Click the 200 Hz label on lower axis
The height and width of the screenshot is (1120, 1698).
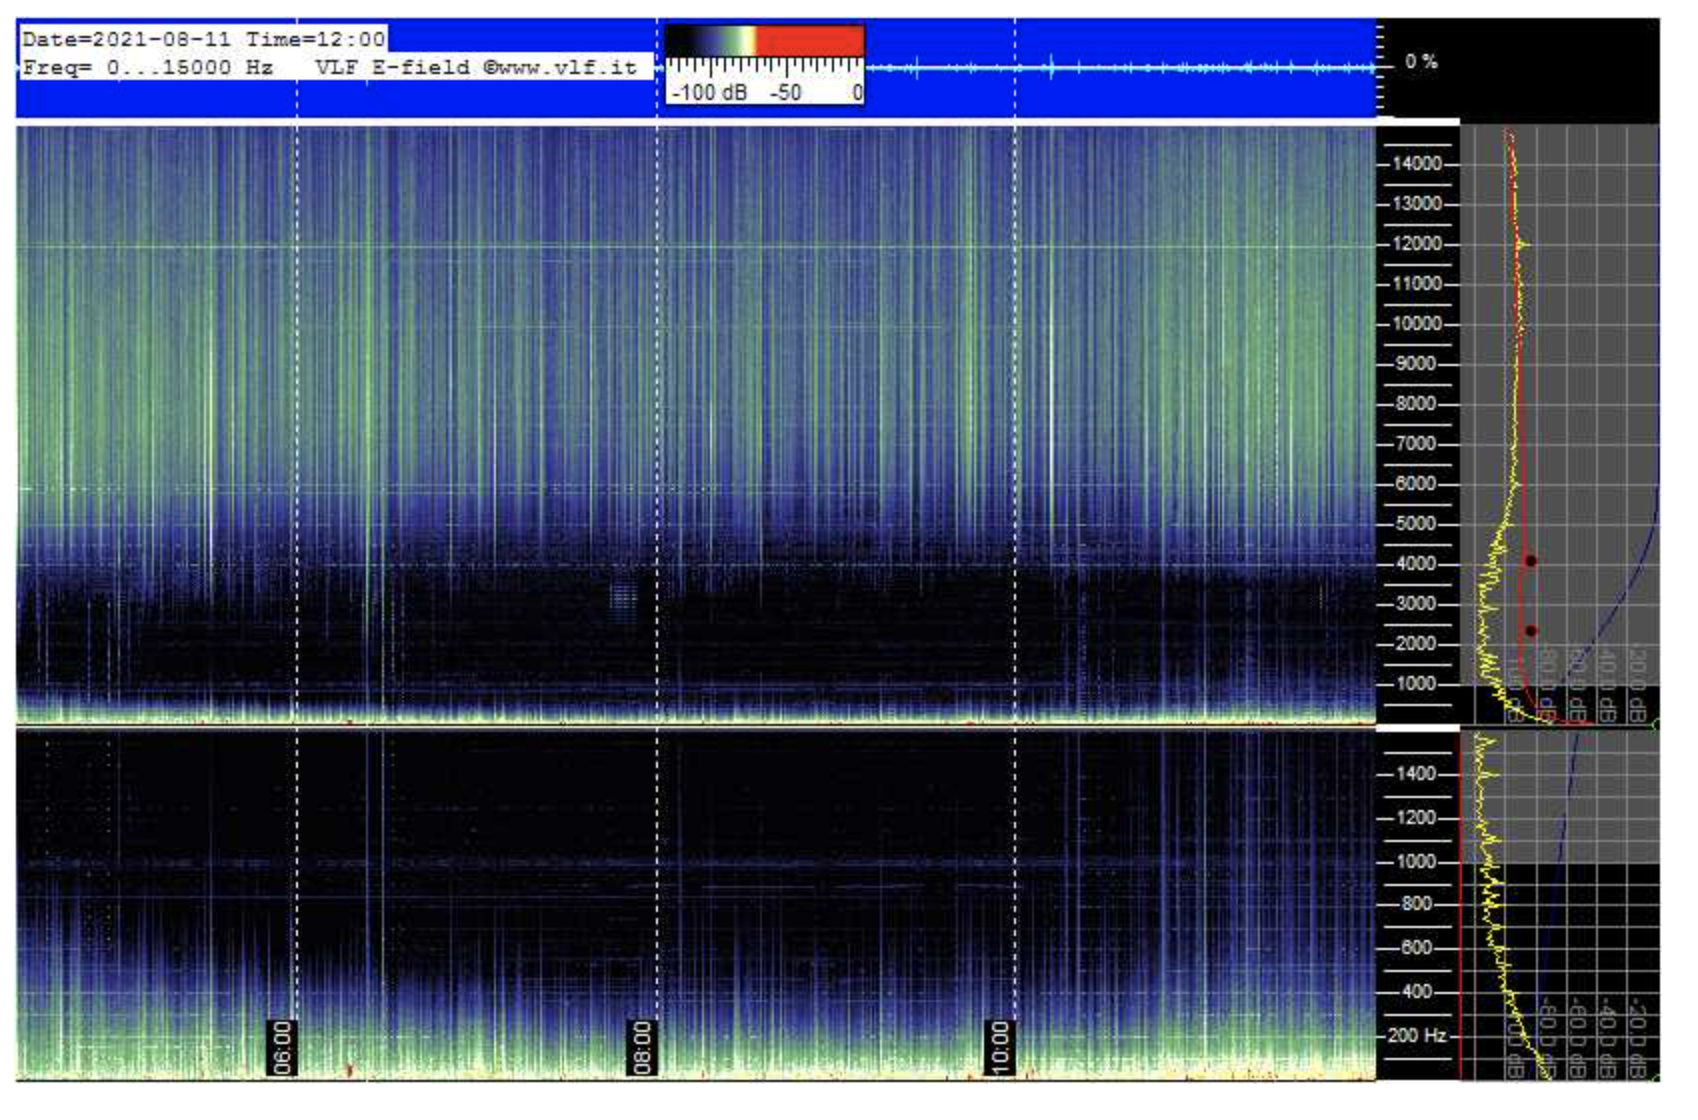click(x=1417, y=1035)
